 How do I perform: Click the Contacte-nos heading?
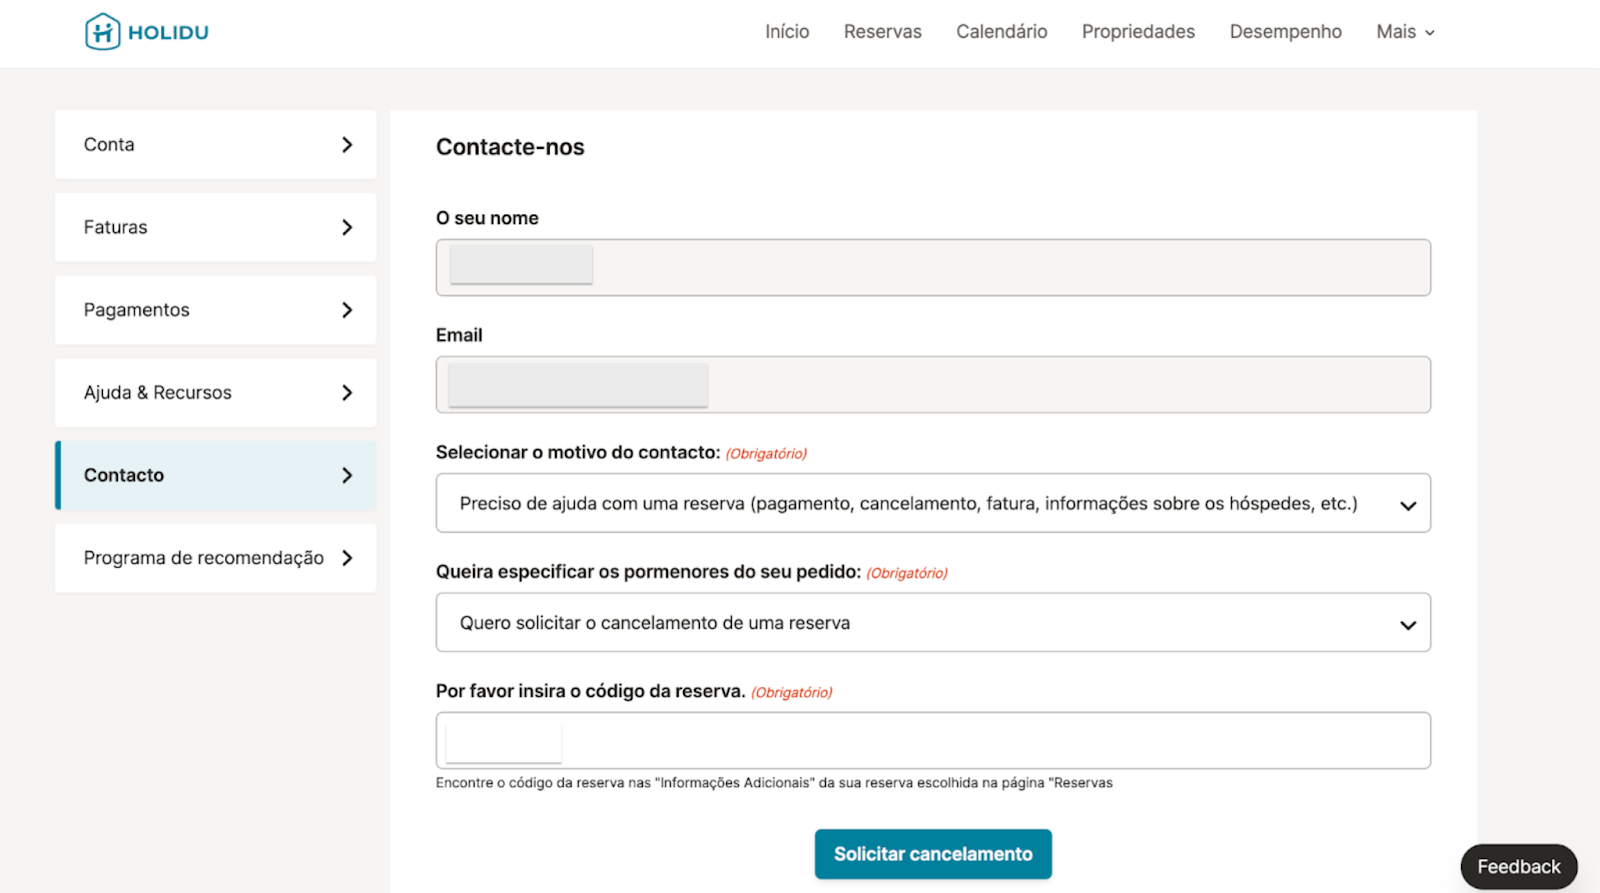(x=510, y=147)
